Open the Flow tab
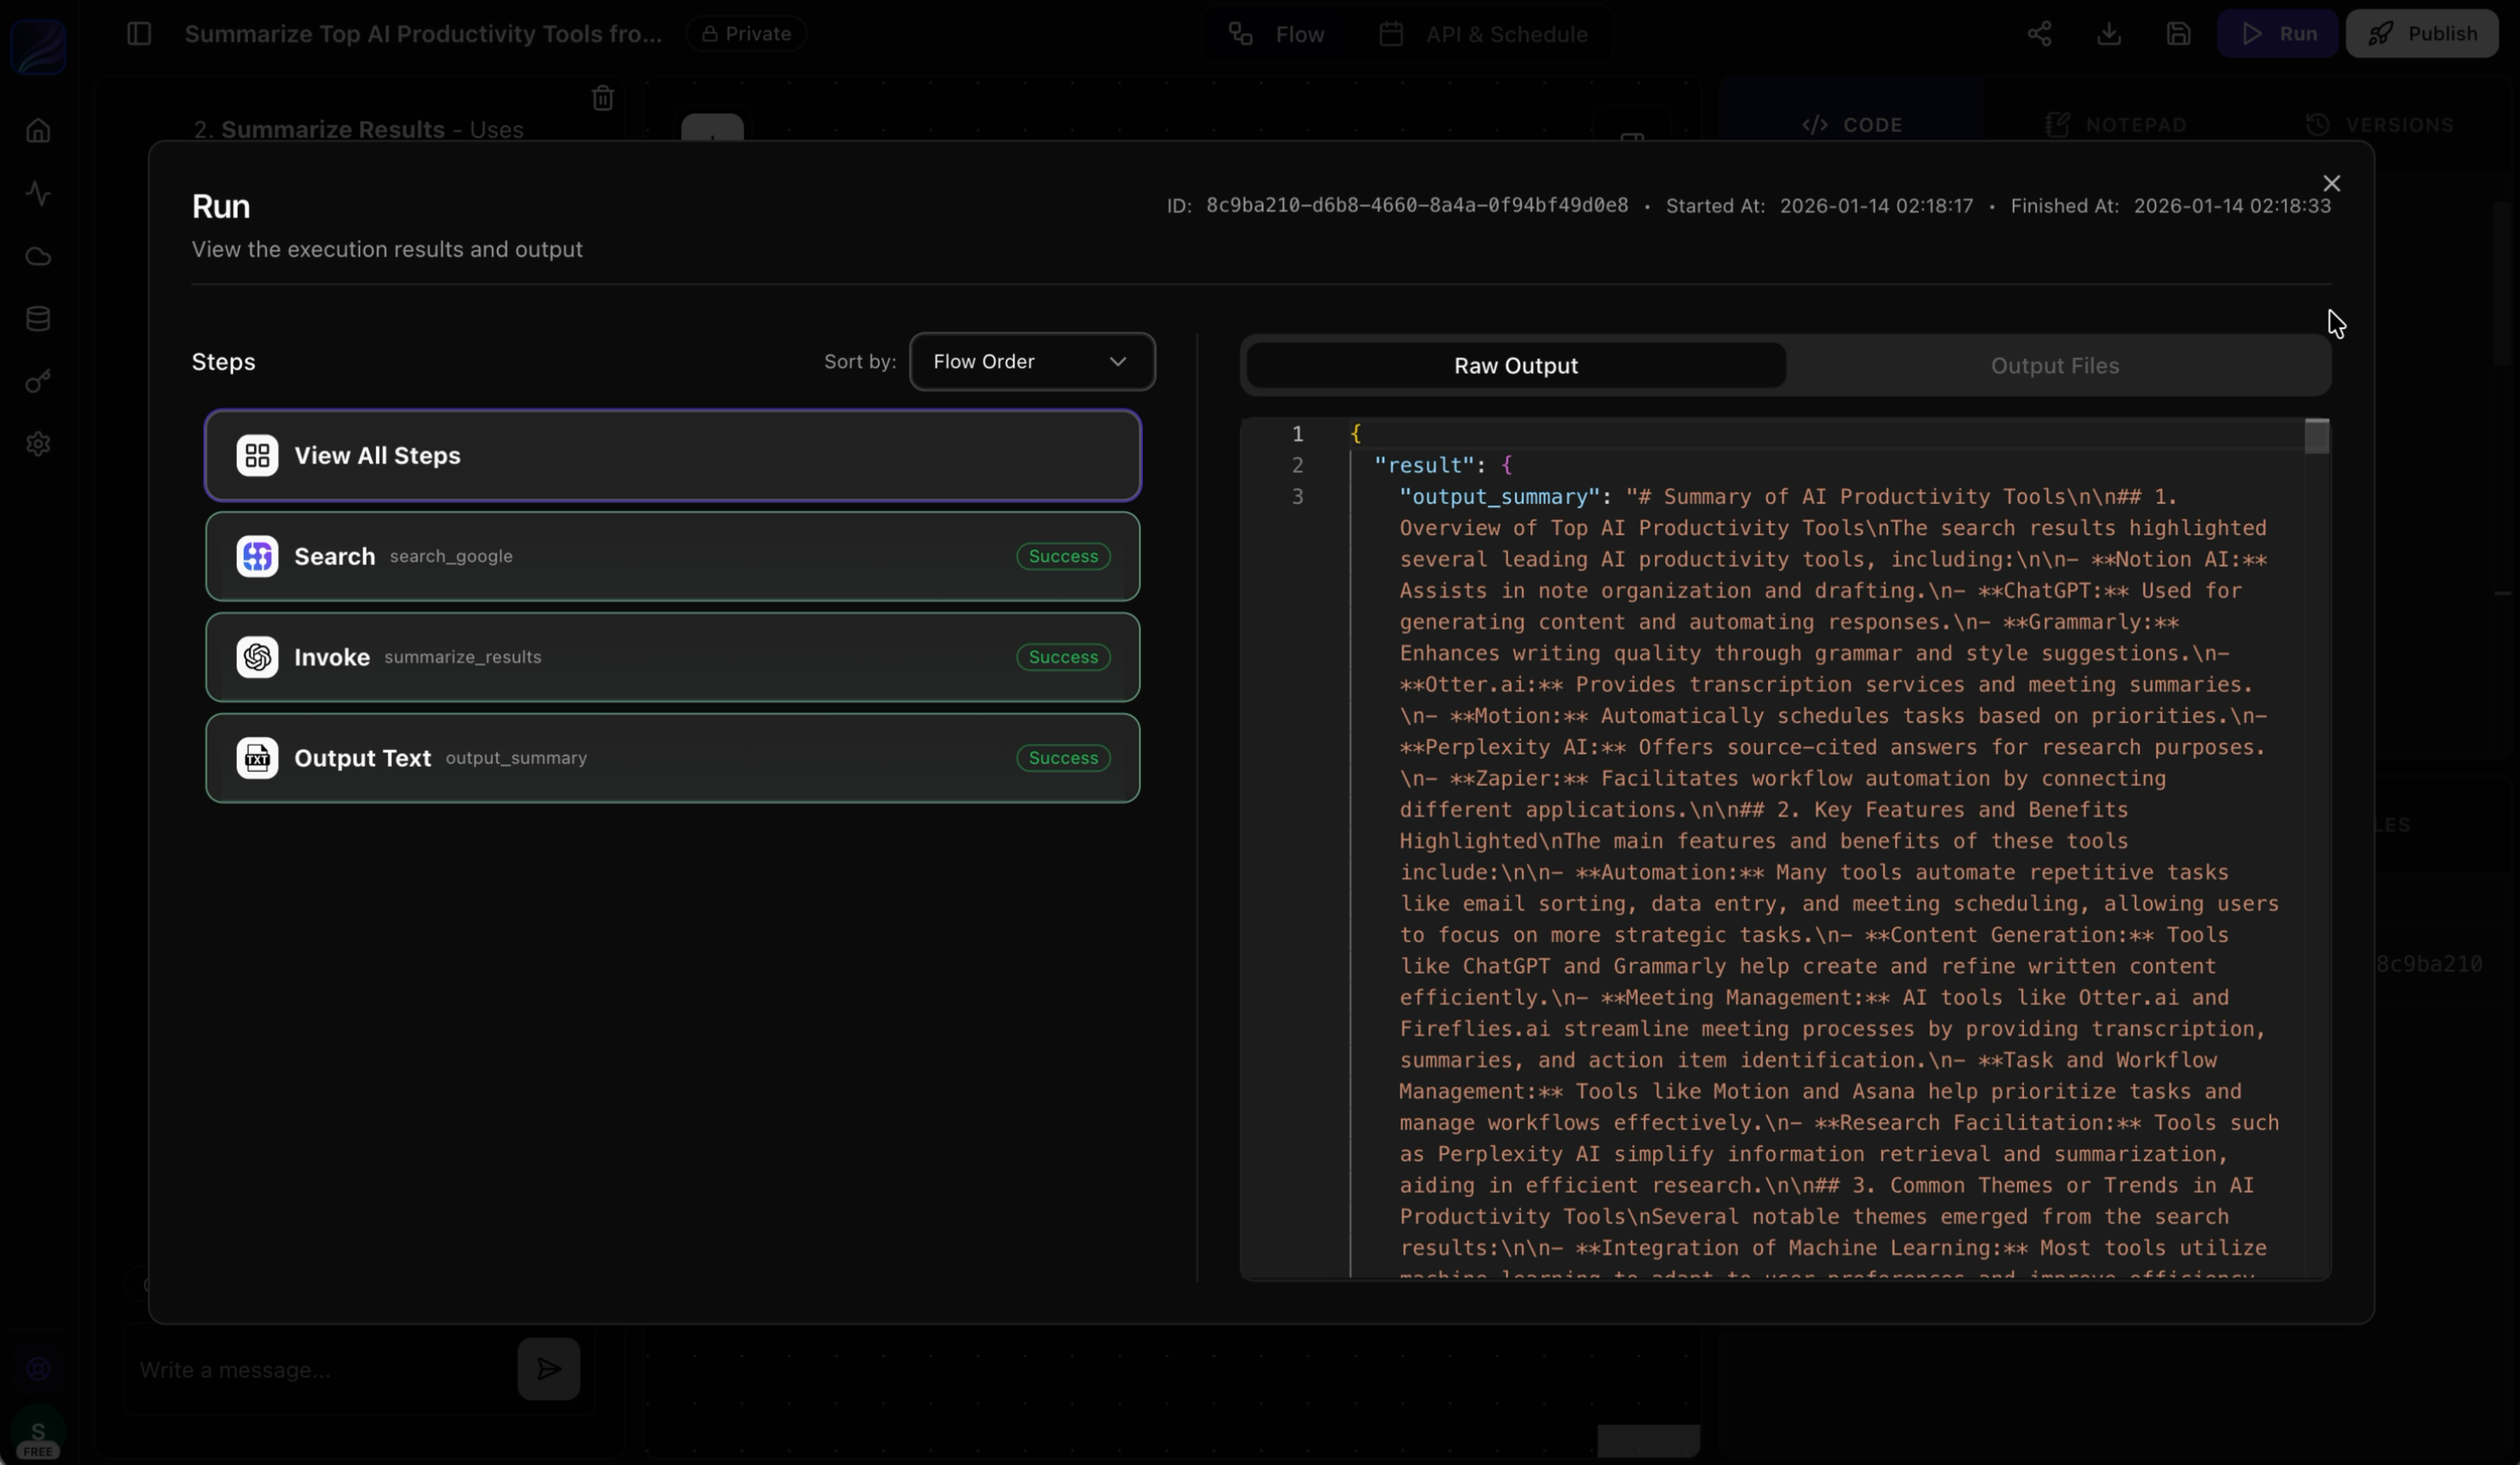The width and height of the screenshot is (2520, 1465). point(1277,34)
